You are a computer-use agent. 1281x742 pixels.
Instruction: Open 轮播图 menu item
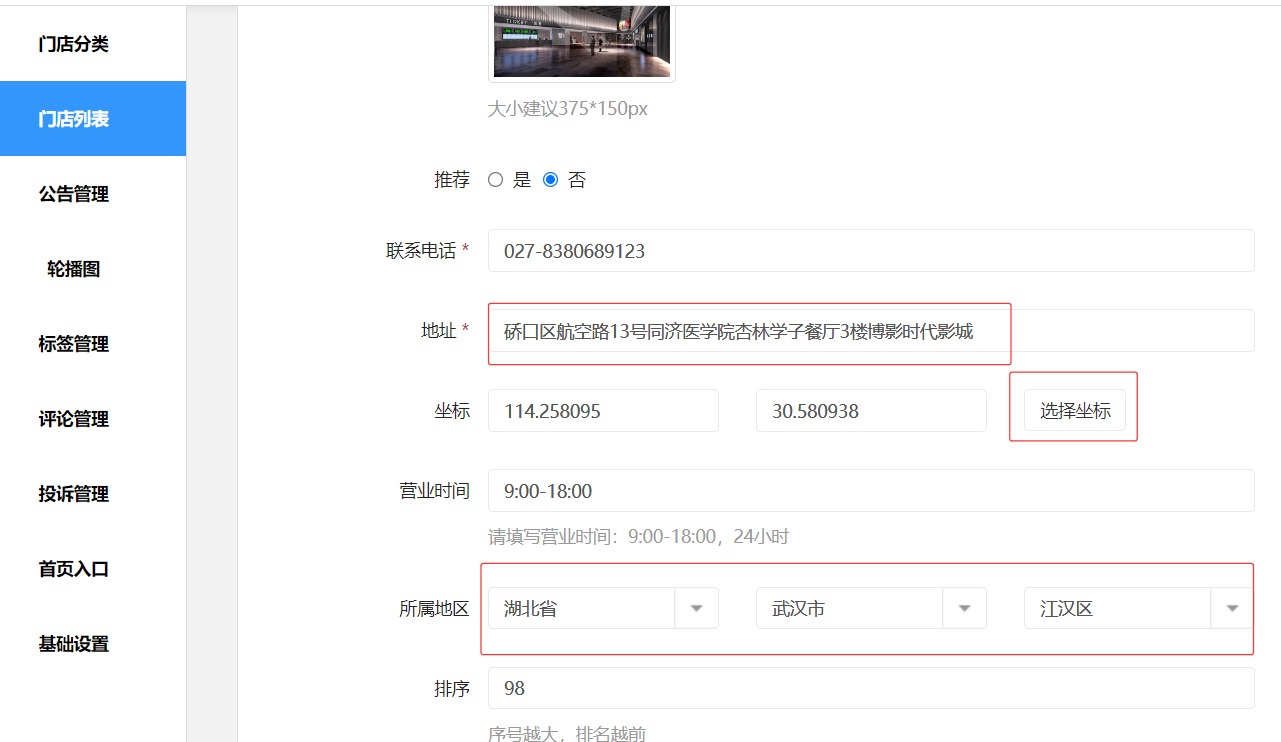pyautogui.click(x=74, y=269)
